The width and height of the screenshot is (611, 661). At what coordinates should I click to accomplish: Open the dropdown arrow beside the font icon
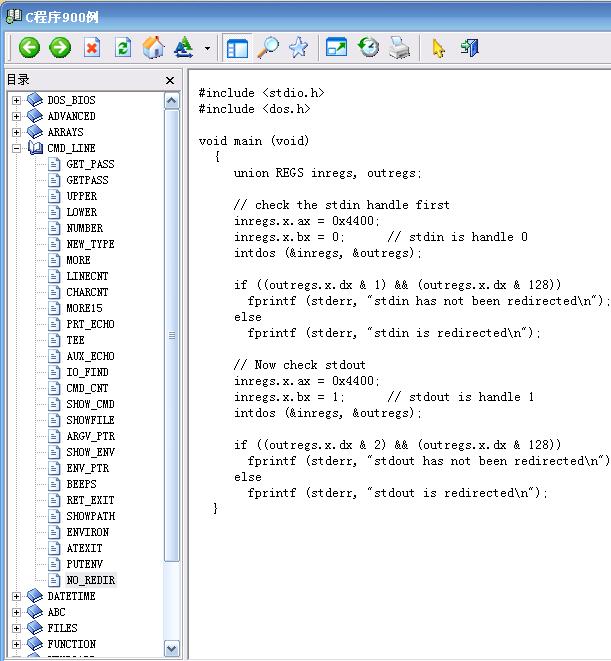(207, 48)
